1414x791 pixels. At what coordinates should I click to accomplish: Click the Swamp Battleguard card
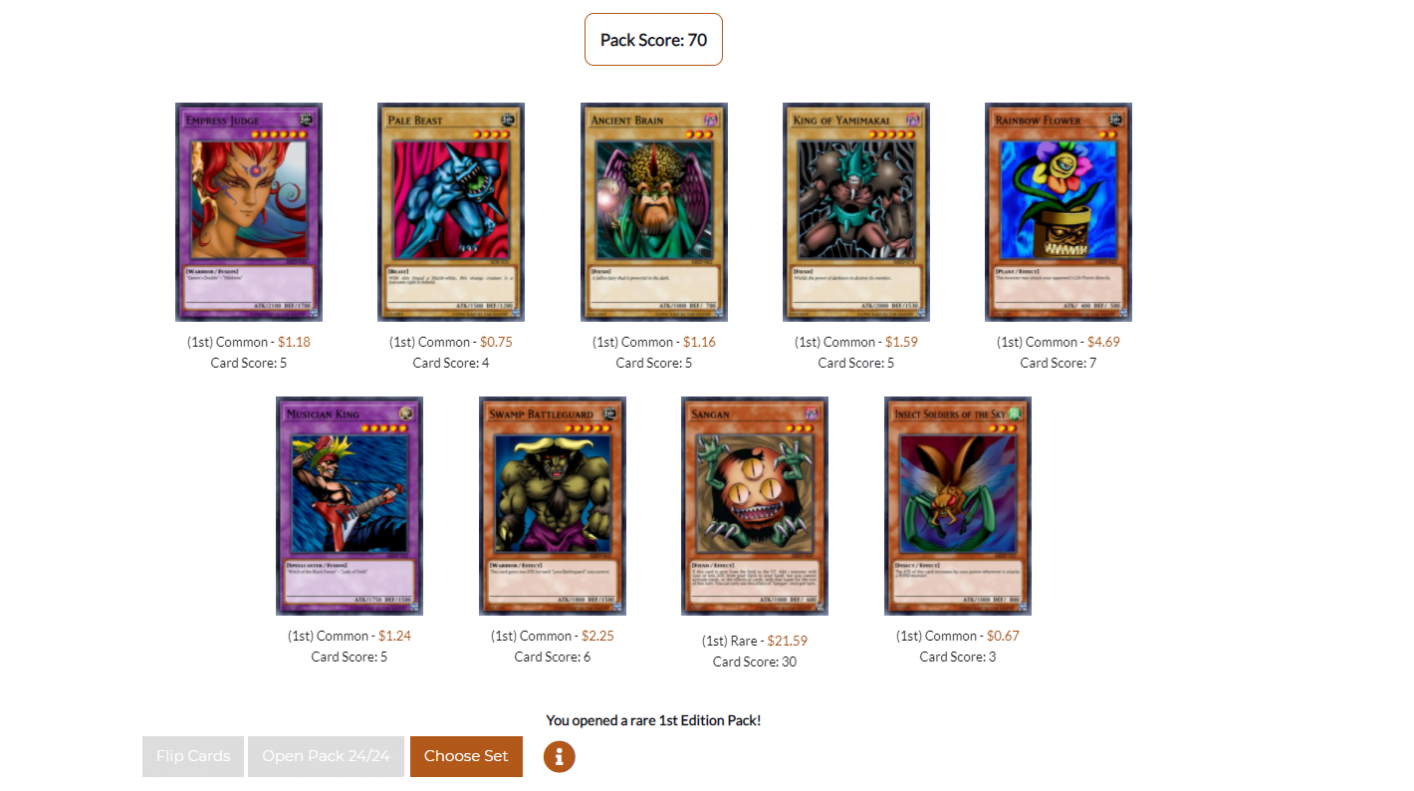[552, 506]
